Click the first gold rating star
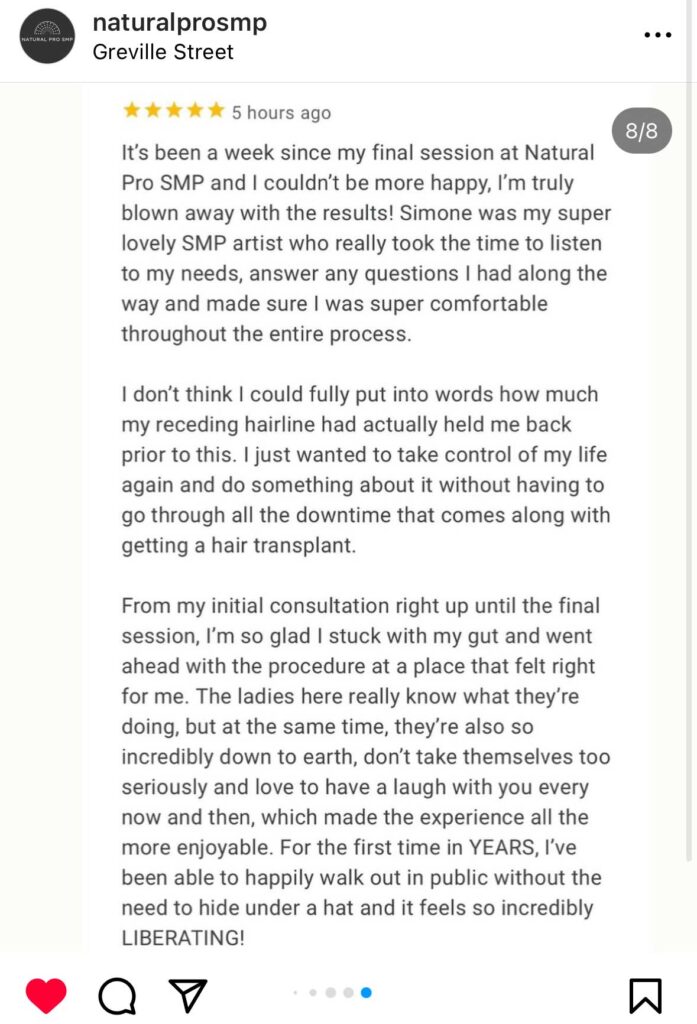 tap(132, 110)
